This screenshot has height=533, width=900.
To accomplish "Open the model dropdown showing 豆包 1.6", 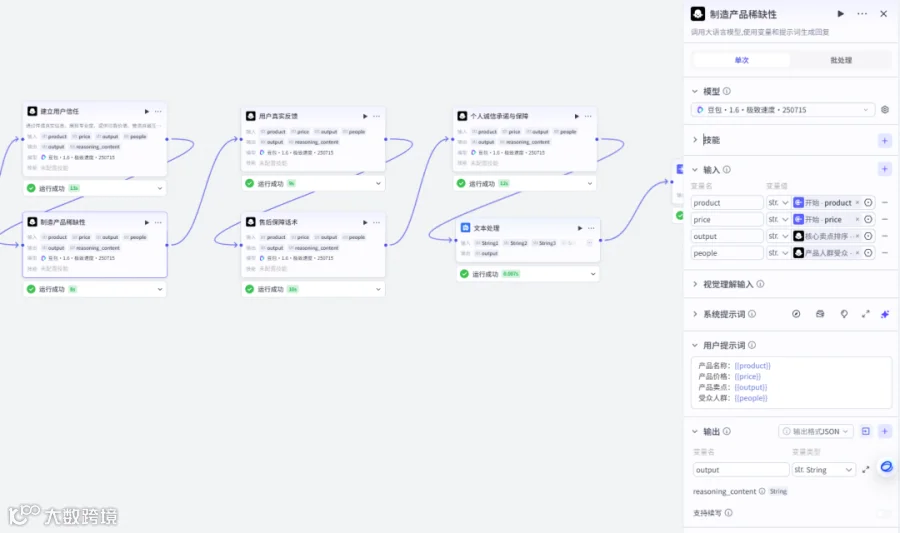I will click(x=783, y=110).
